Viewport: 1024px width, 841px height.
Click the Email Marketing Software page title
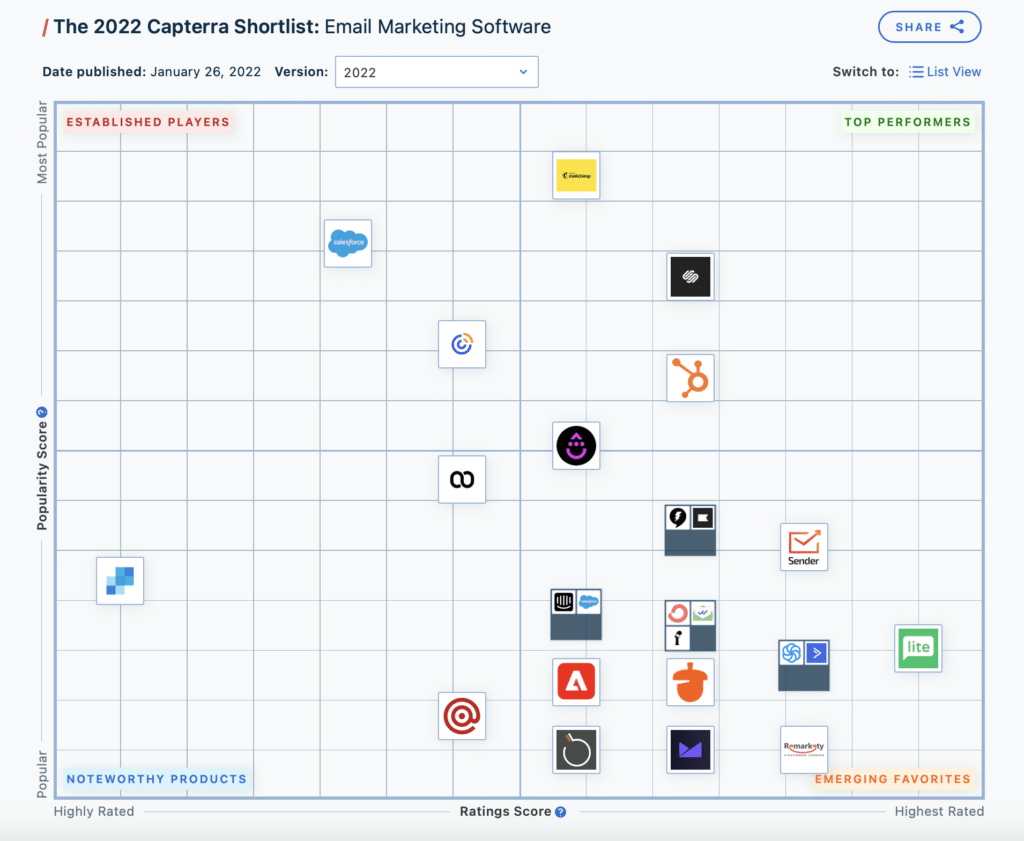[x=438, y=27]
